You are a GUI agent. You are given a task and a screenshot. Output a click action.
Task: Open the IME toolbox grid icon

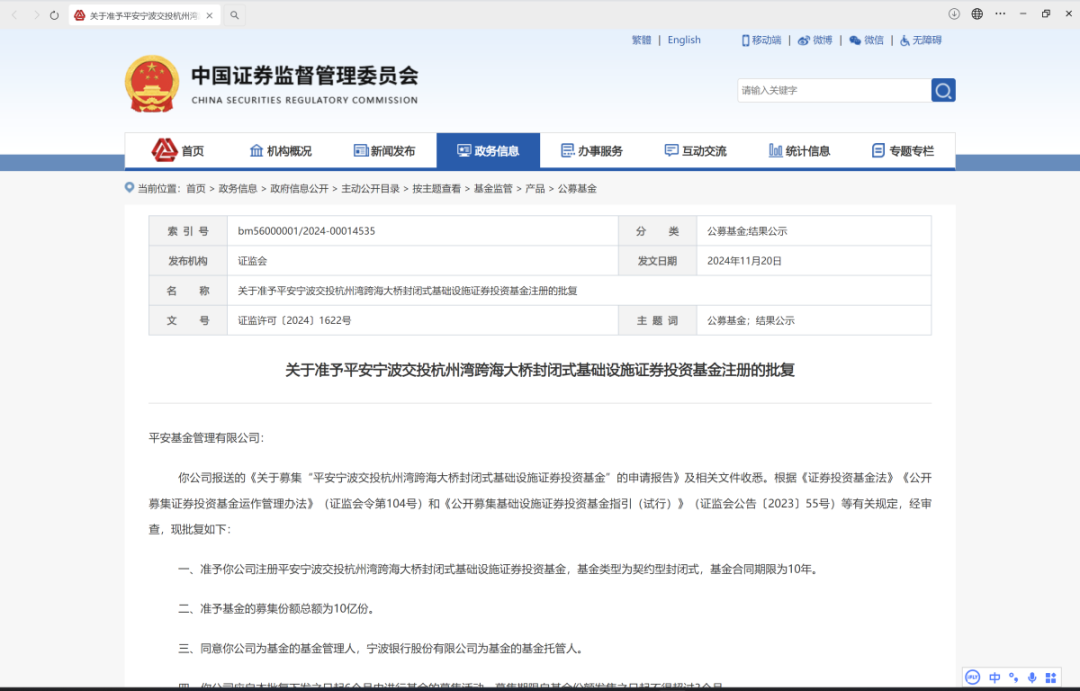pos(1050,677)
